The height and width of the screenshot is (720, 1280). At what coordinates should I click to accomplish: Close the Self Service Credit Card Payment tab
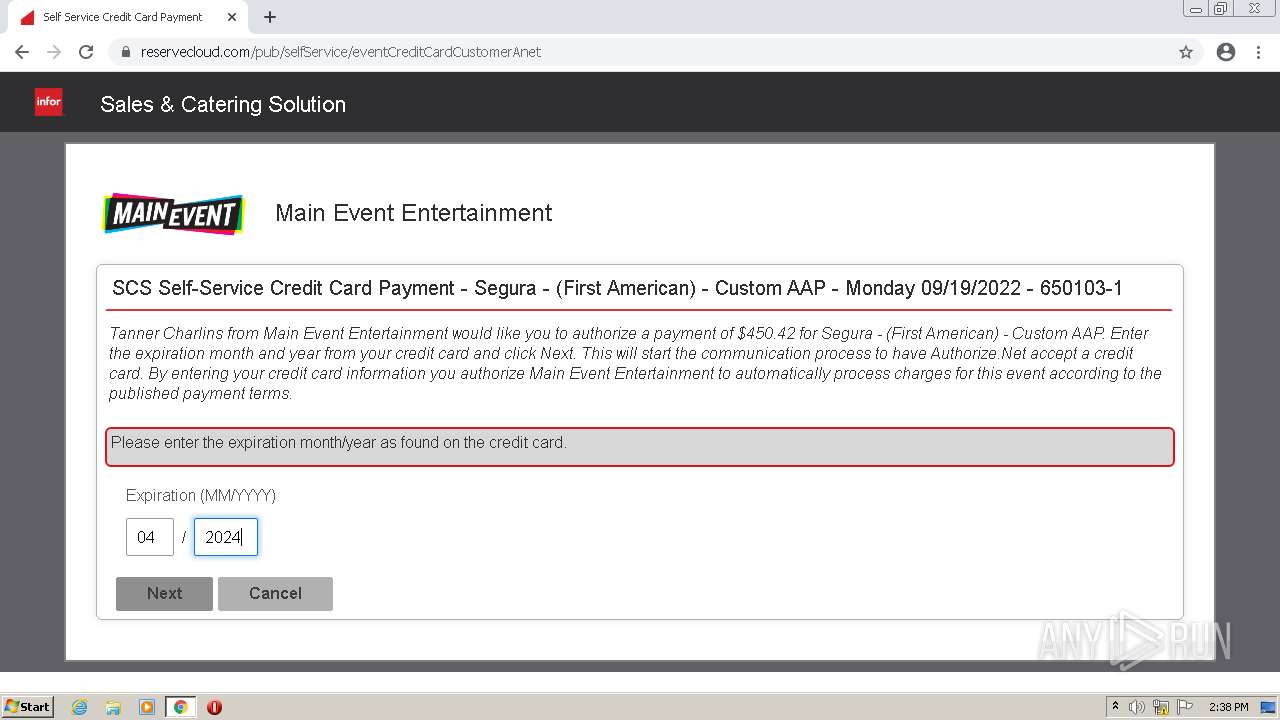coord(232,17)
